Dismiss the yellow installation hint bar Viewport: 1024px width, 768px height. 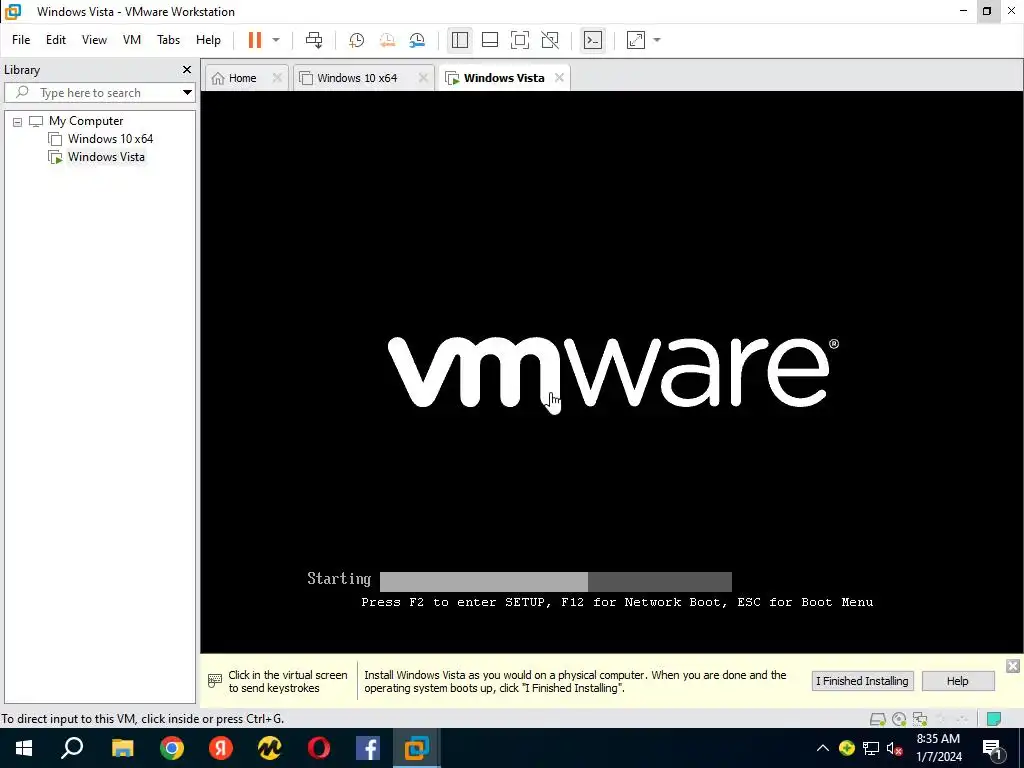pyautogui.click(x=1012, y=666)
